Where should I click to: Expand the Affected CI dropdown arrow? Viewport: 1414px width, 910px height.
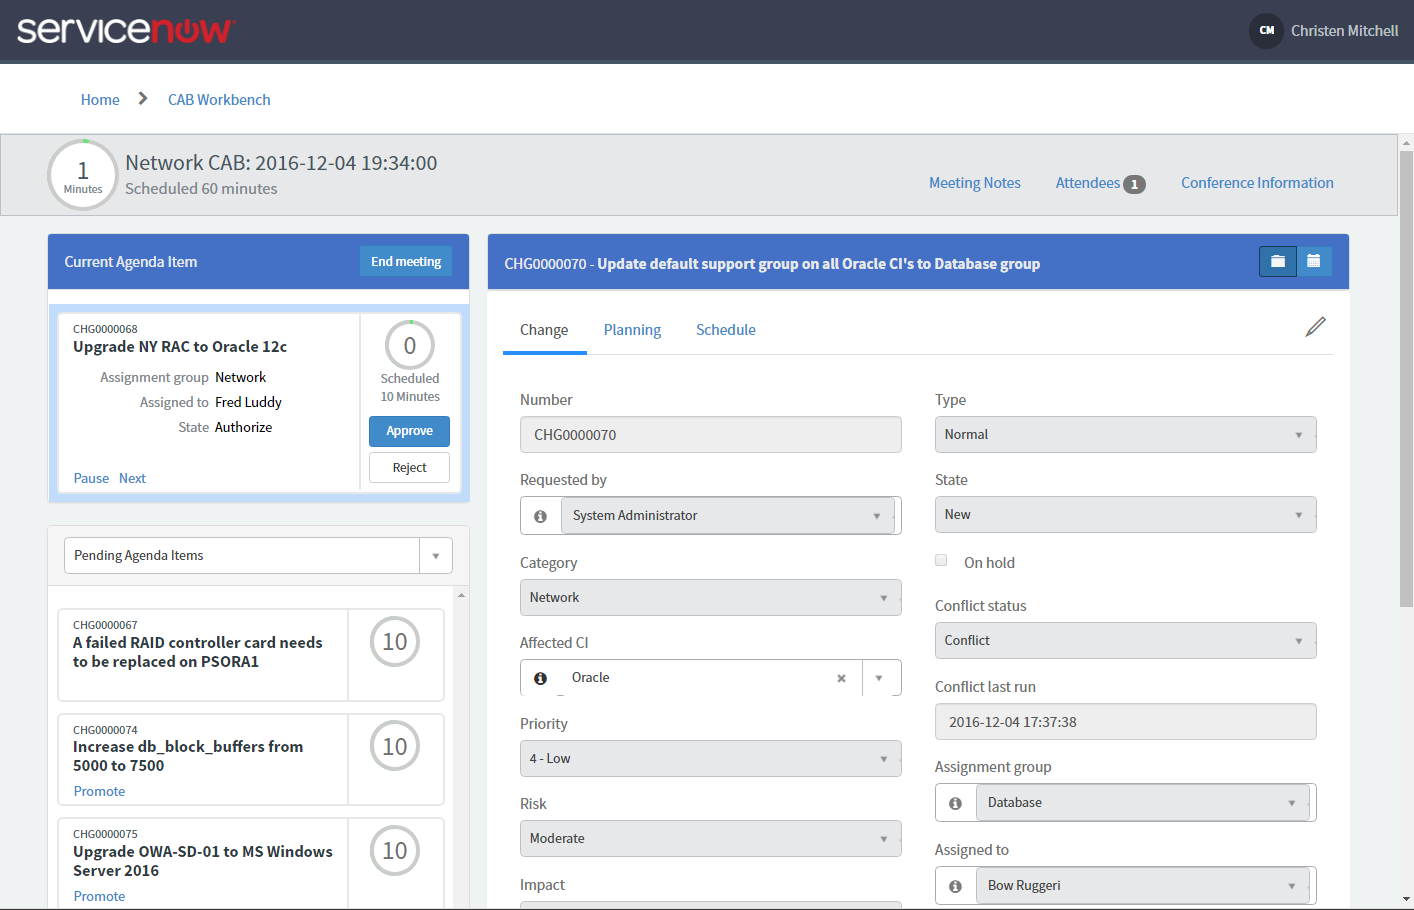pos(880,678)
